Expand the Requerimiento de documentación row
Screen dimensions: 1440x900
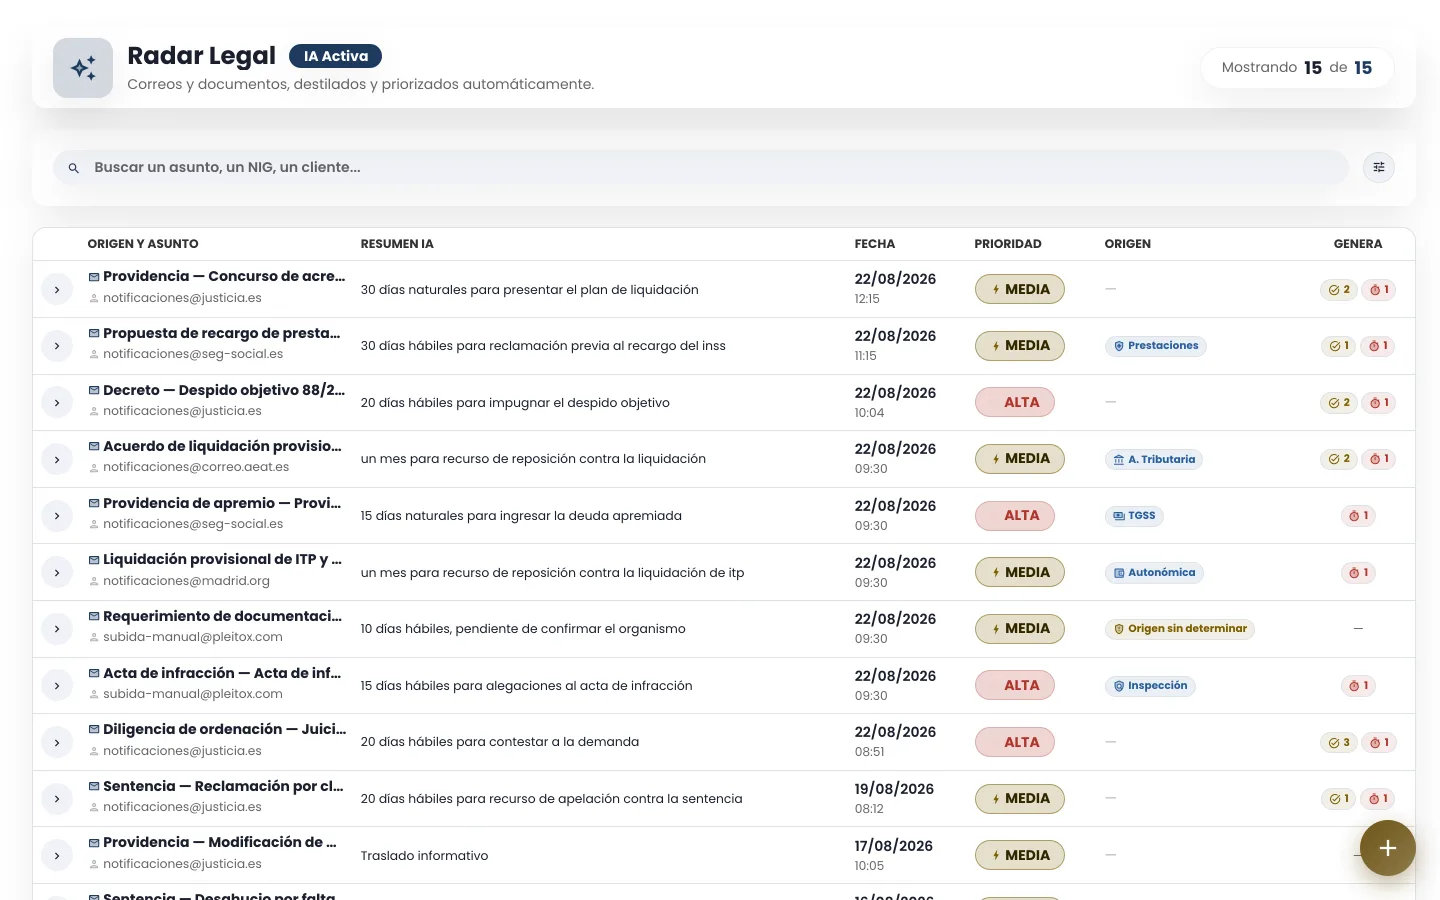pyautogui.click(x=57, y=629)
